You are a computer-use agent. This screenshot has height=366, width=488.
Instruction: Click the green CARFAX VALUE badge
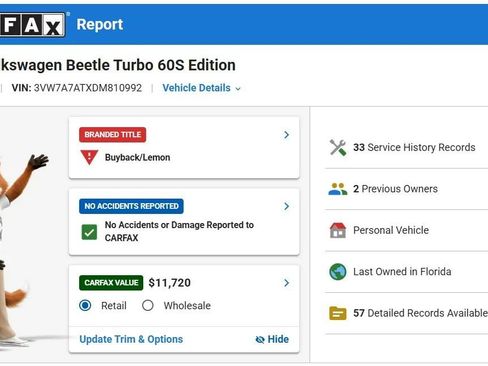pyautogui.click(x=111, y=283)
